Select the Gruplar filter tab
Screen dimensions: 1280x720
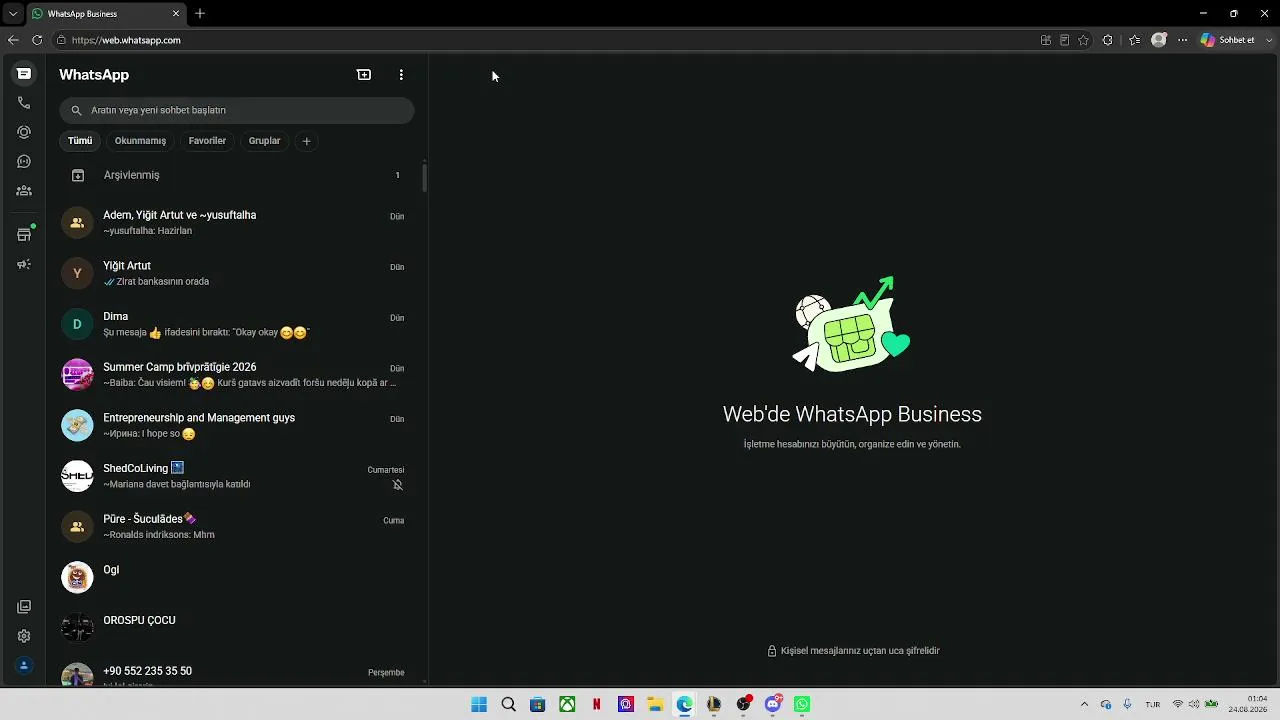(264, 141)
